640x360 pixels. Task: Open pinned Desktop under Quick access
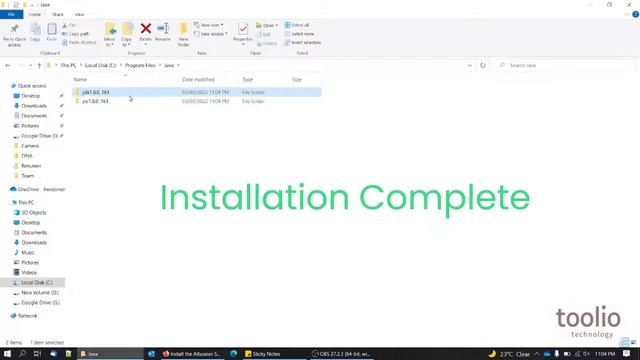[x=31, y=96]
